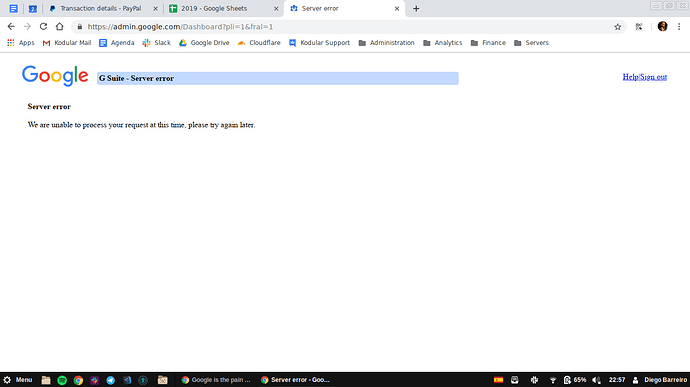Click the Google logo
This screenshot has width=690, height=387.
click(x=55, y=76)
